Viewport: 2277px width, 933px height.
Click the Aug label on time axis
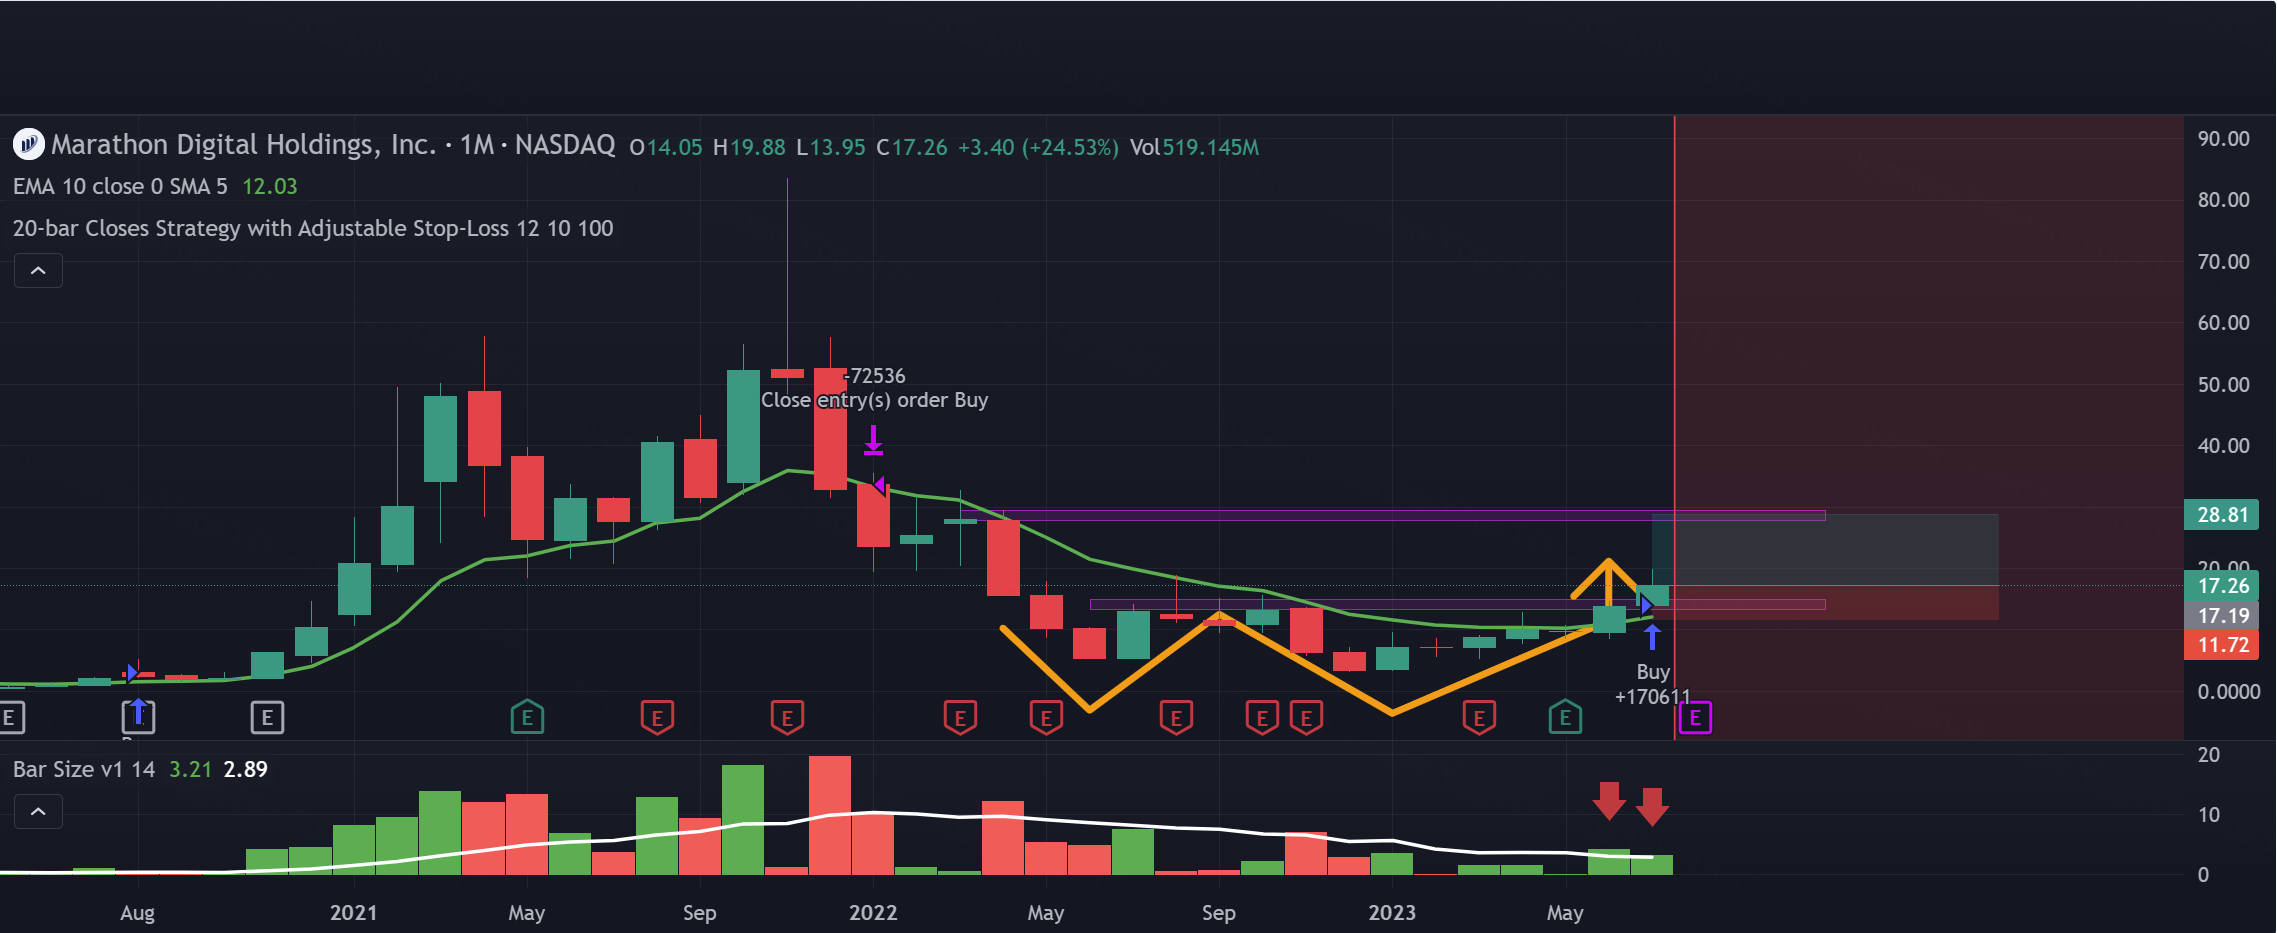(138, 913)
